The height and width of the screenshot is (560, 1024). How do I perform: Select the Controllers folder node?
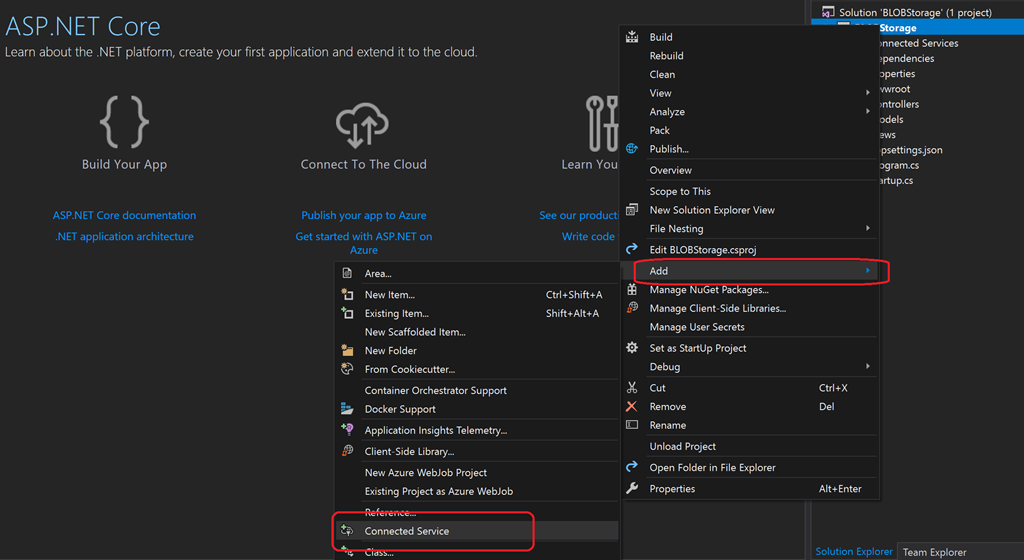click(x=899, y=104)
